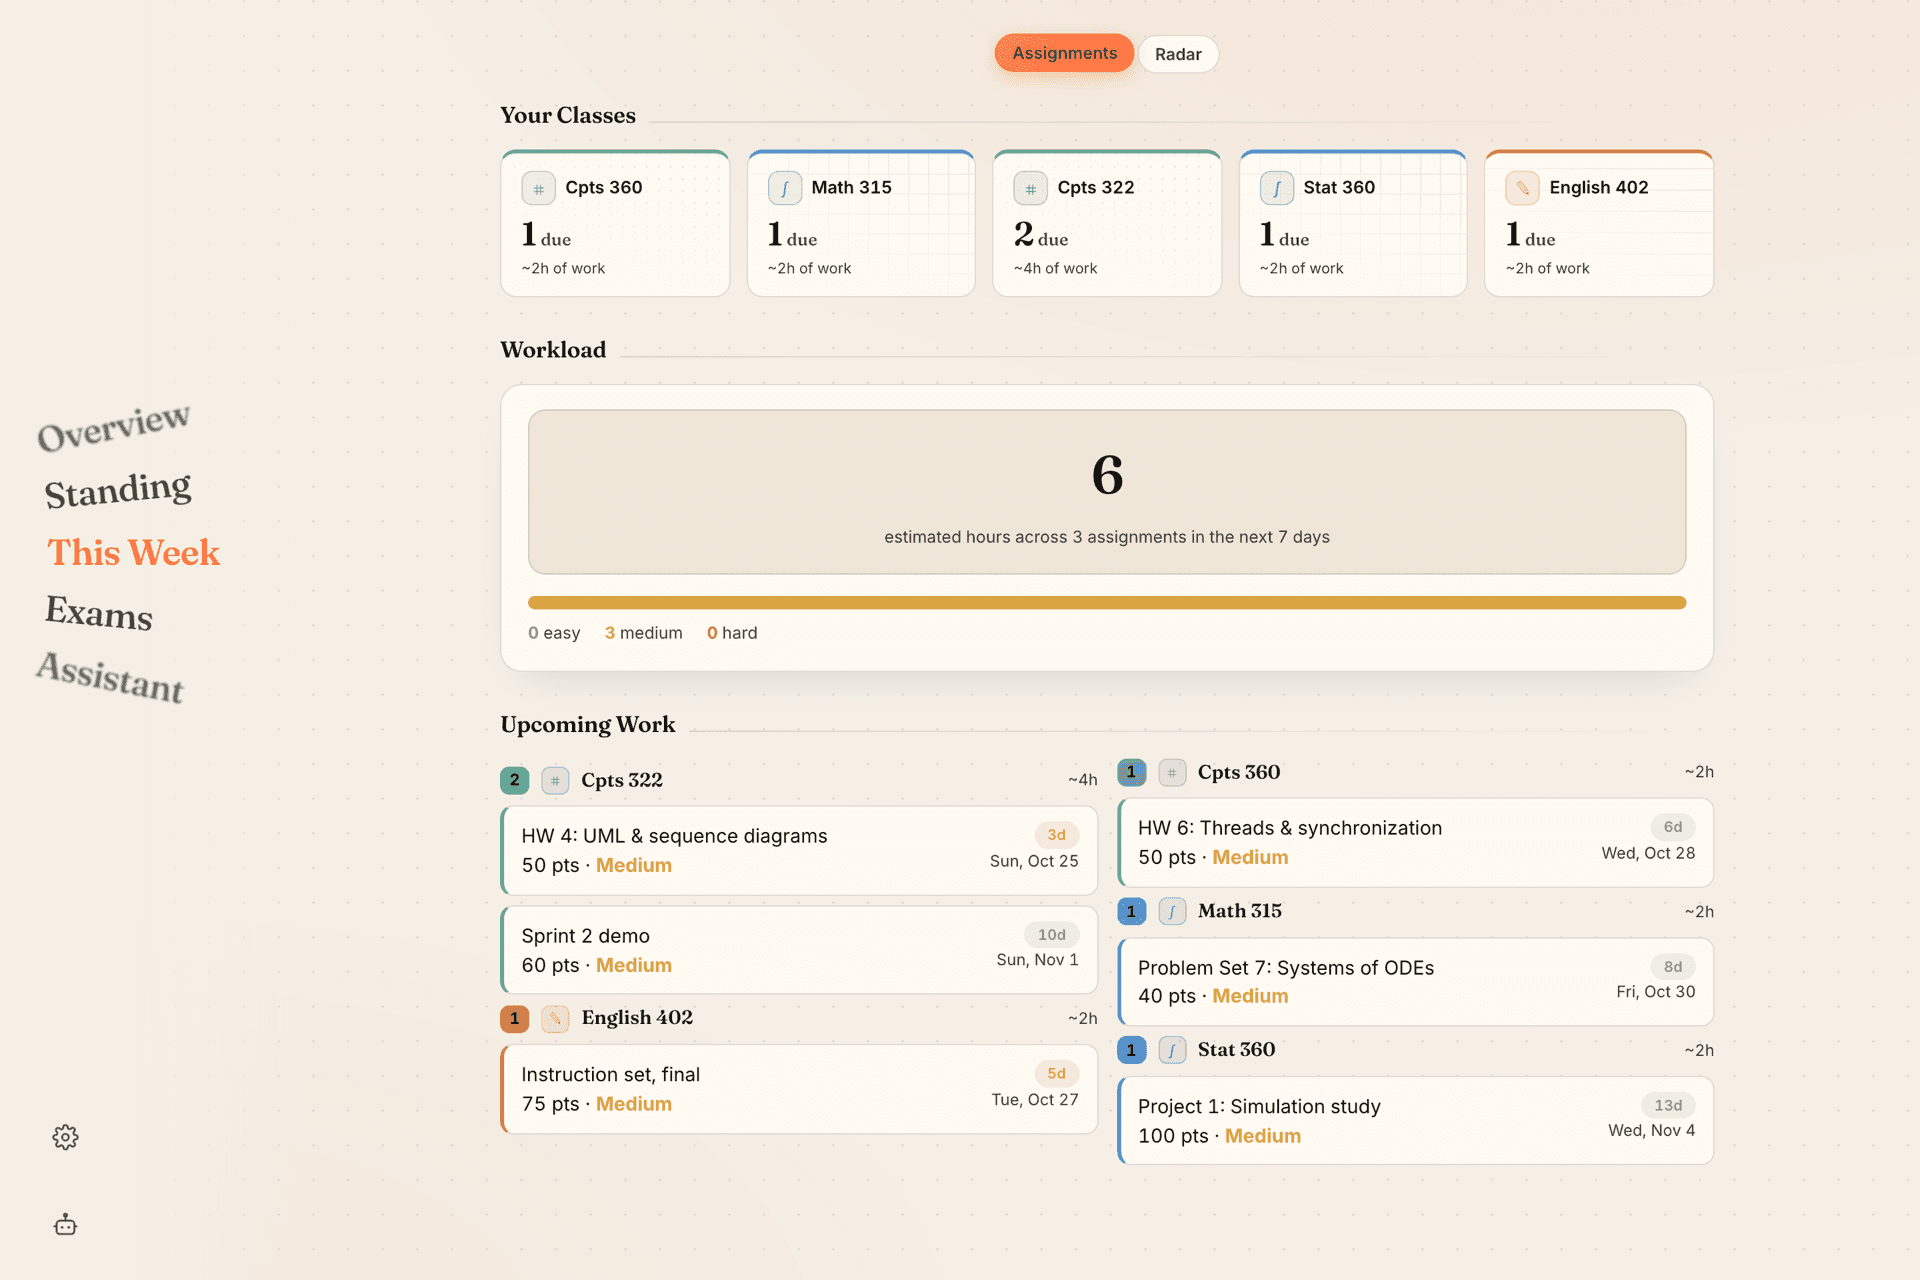
Task: Click hash icon beside Cpts 360 in Upcoming Work
Action: (1172, 772)
